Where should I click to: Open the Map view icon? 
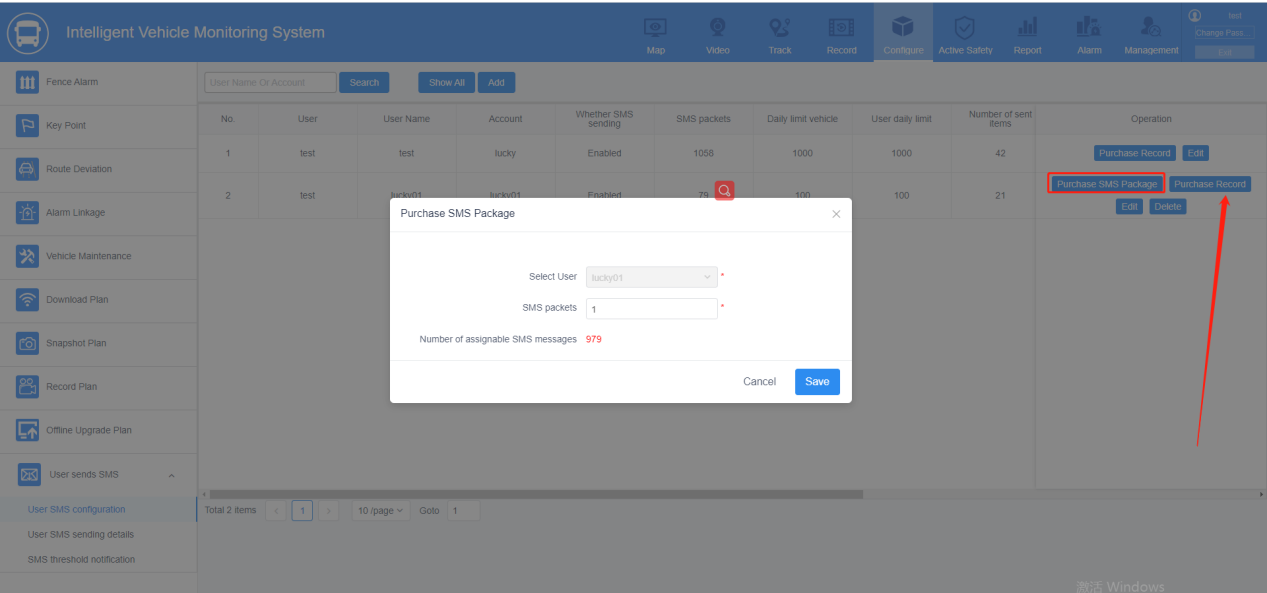click(x=655, y=28)
